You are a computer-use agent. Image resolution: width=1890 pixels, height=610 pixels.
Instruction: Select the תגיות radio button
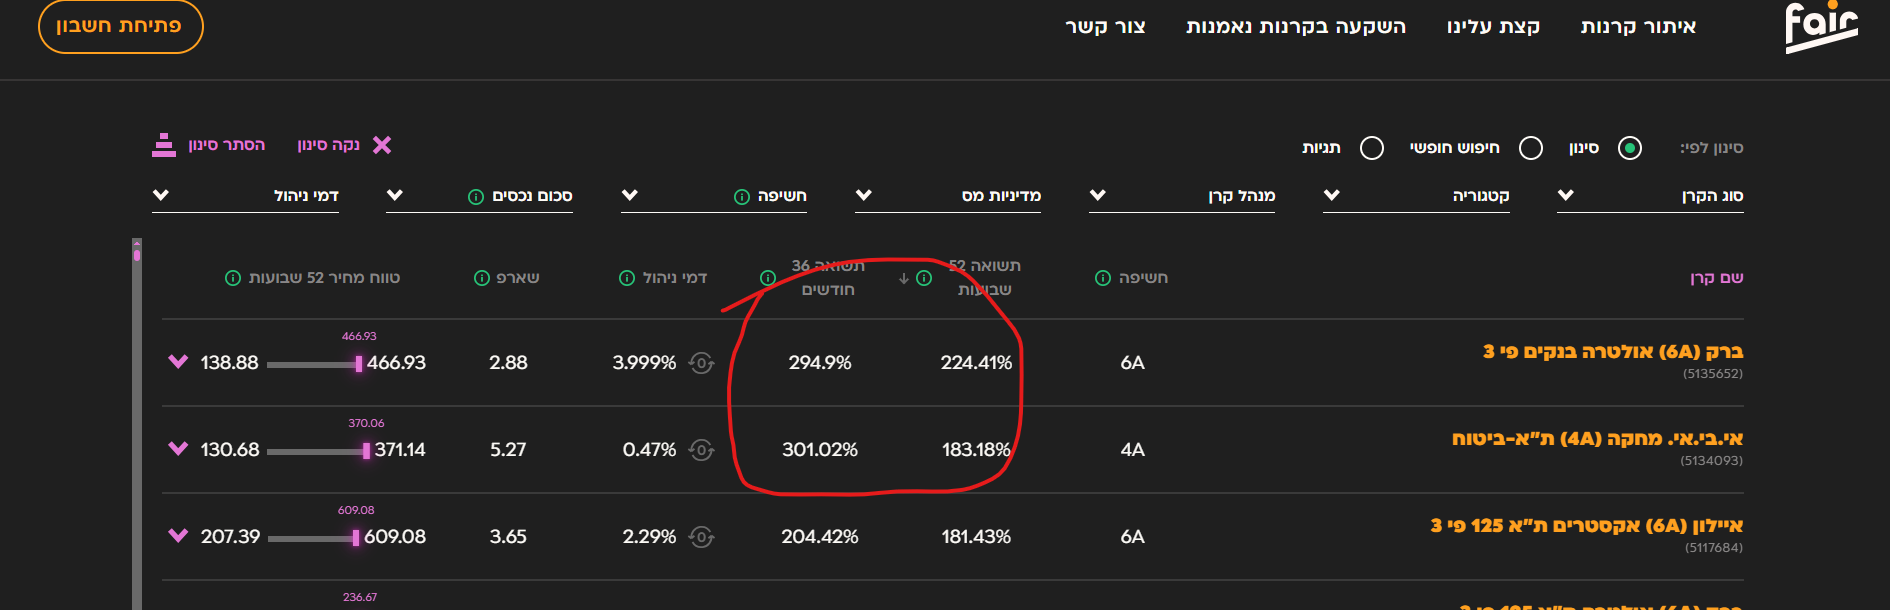(x=1371, y=147)
